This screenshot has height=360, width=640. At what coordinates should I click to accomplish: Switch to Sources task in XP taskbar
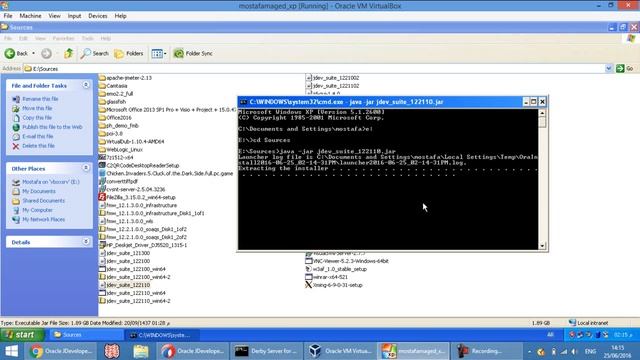click(x=87, y=335)
